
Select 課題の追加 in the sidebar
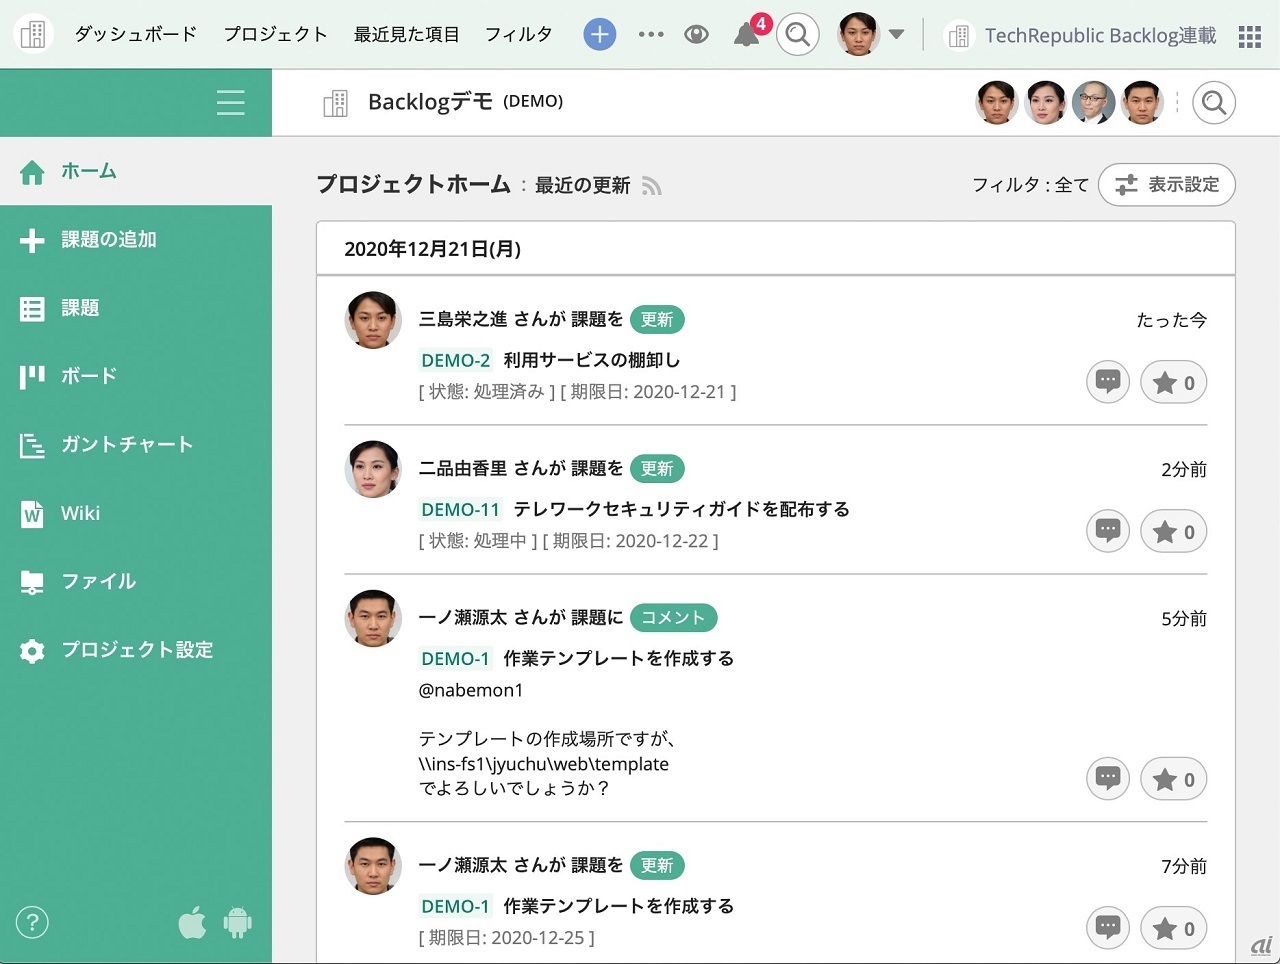tap(136, 240)
